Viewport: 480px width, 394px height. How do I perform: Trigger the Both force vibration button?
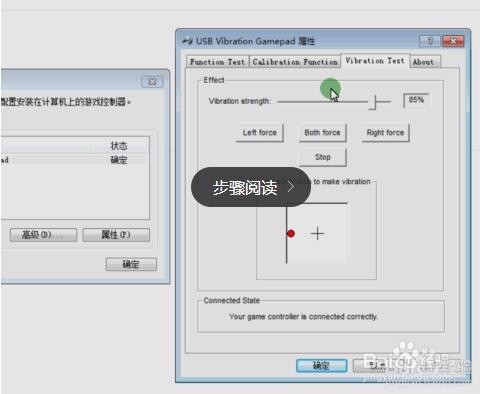322,133
